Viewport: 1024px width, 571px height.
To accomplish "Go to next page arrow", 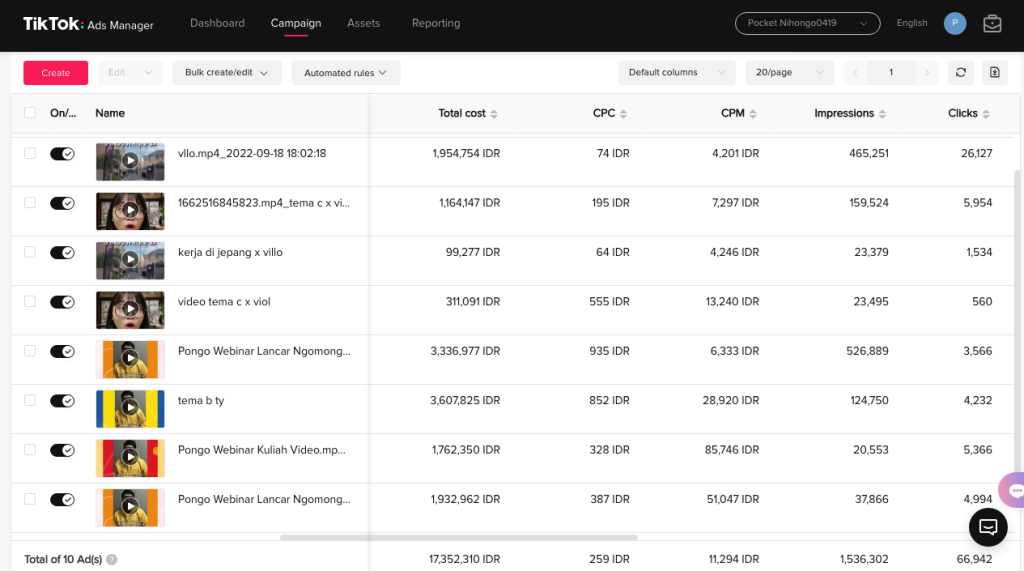I will (928, 72).
